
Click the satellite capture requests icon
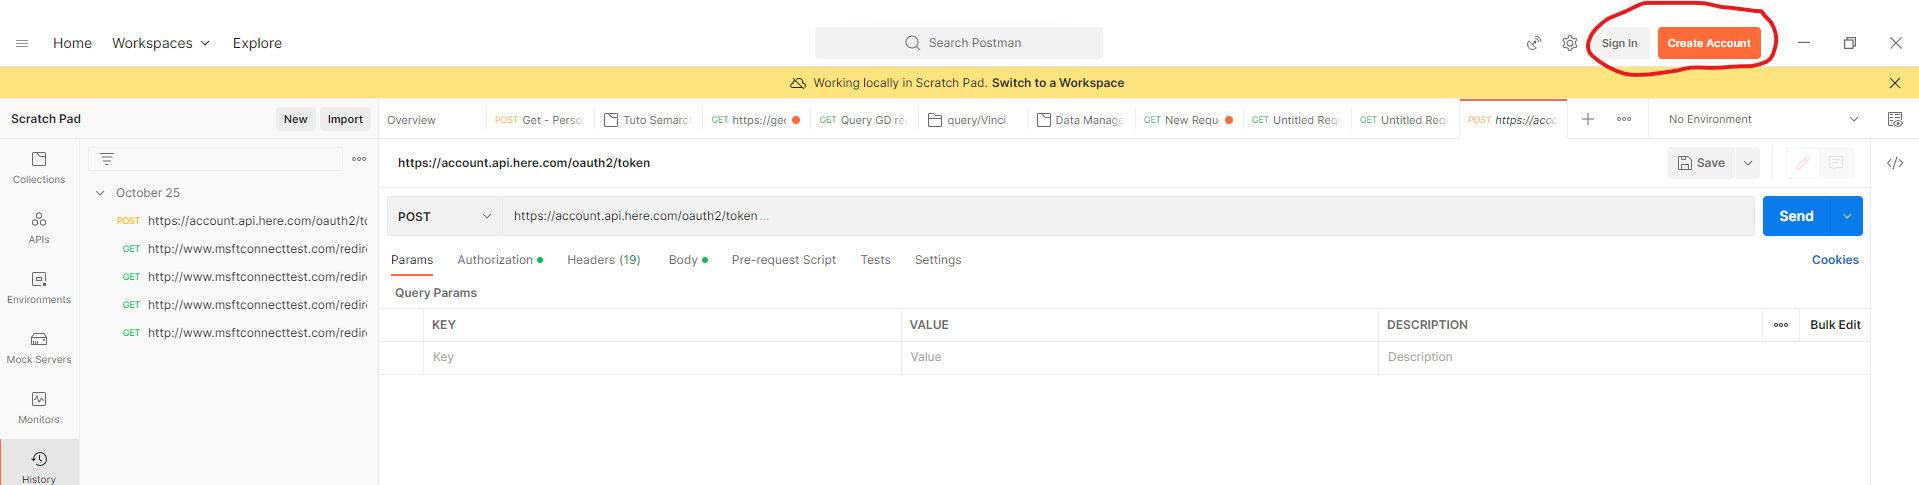pos(1534,43)
